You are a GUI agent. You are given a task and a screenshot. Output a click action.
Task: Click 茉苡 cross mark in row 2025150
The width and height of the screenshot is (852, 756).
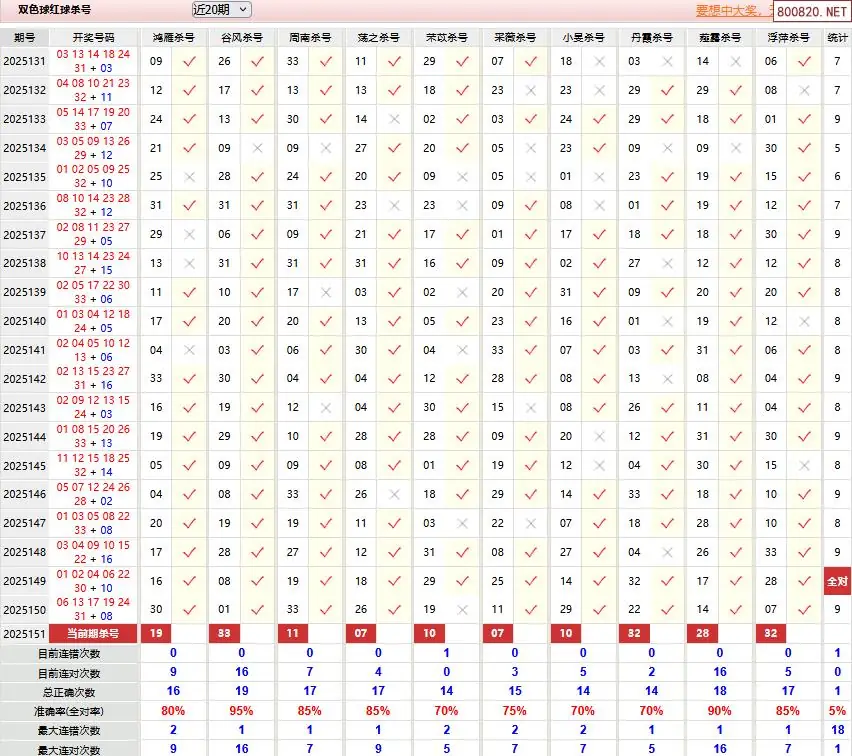463,609
